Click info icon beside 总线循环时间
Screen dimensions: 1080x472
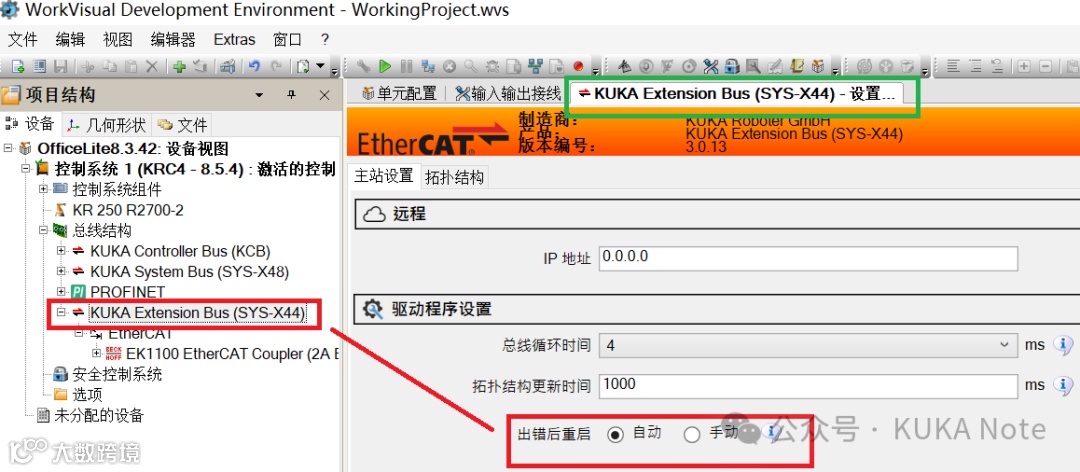(x=1063, y=345)
